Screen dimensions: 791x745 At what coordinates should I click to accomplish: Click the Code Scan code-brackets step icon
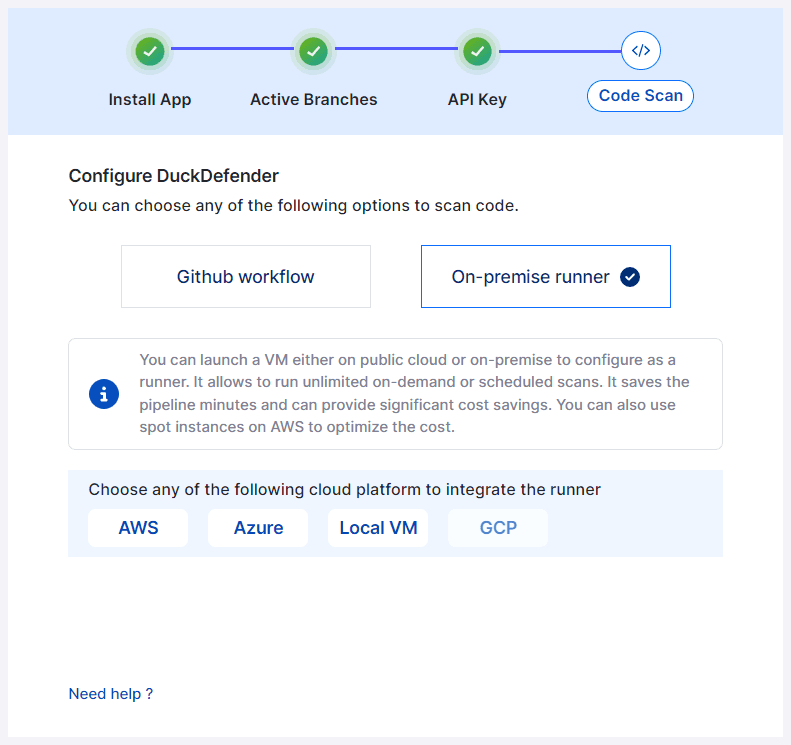pos(641,50)
